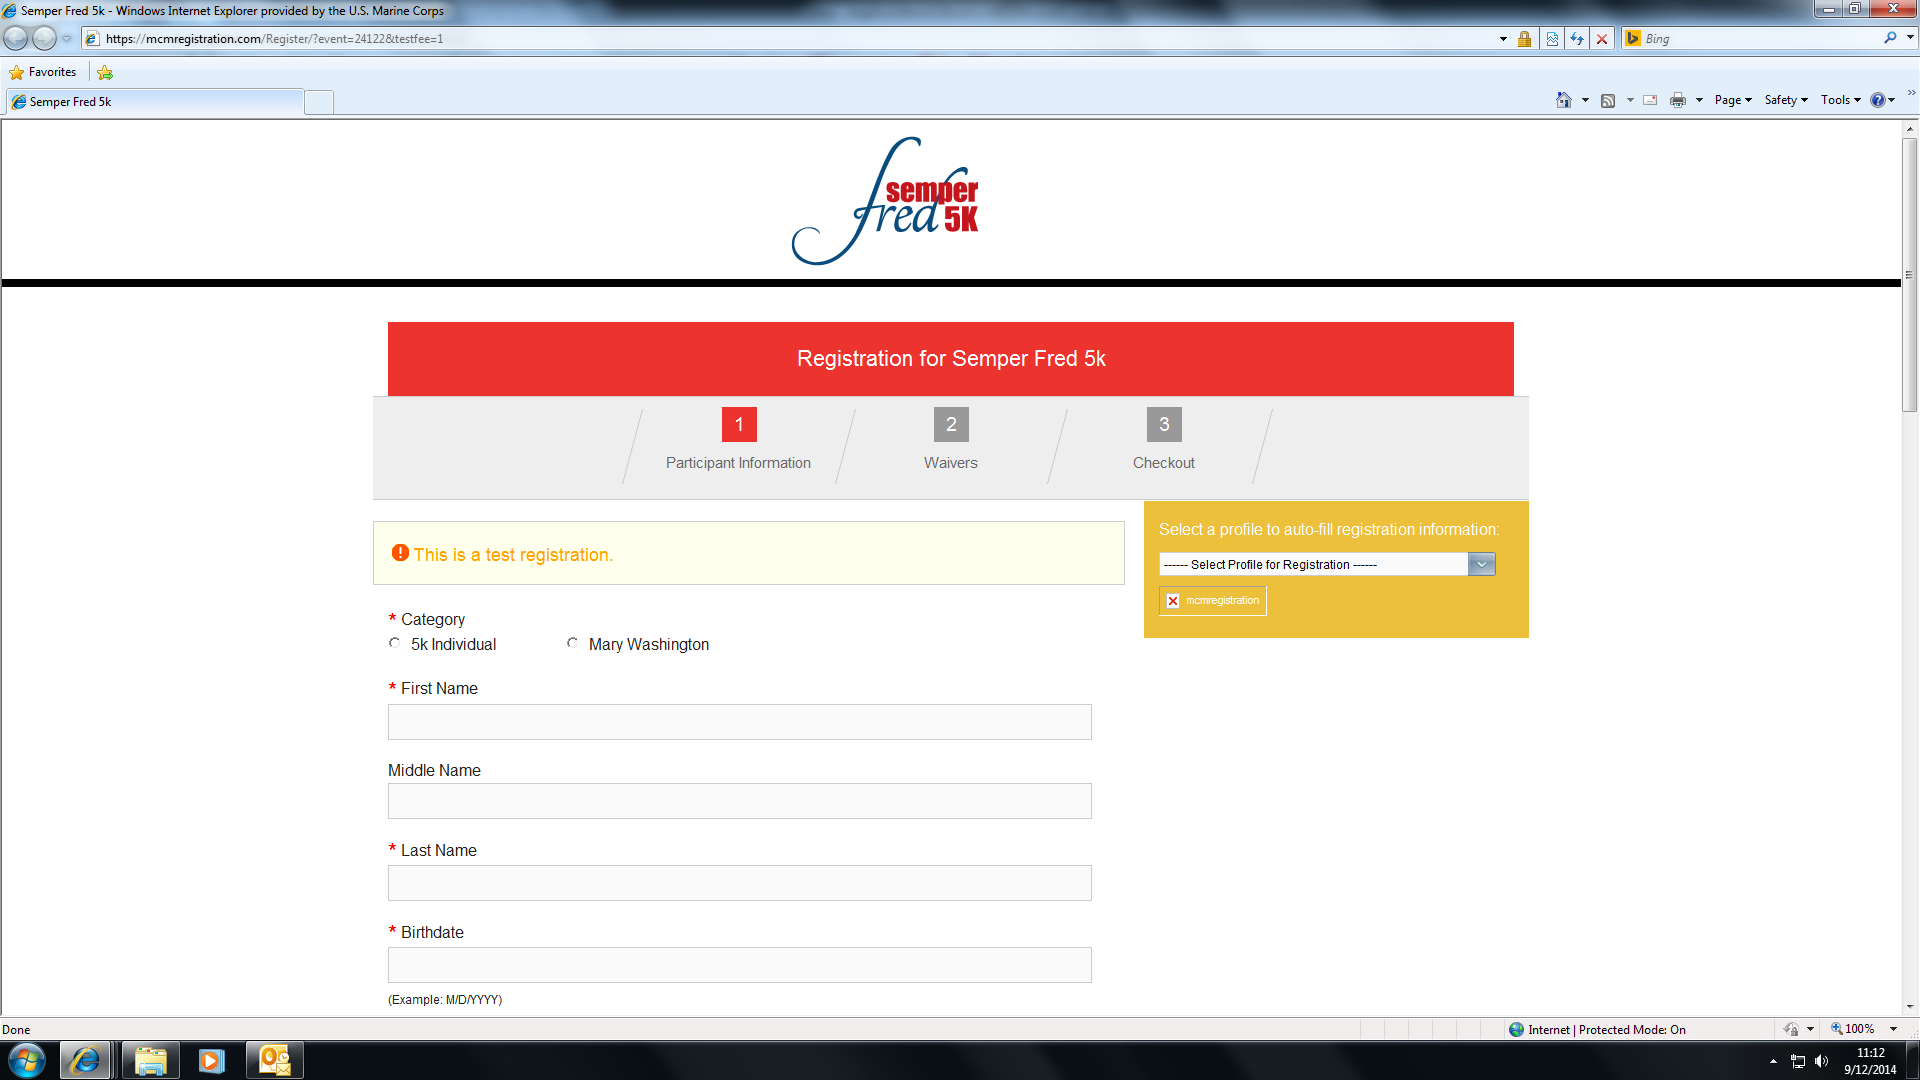
Task: Click the browser Back arrow button
Action: [17, 39]
